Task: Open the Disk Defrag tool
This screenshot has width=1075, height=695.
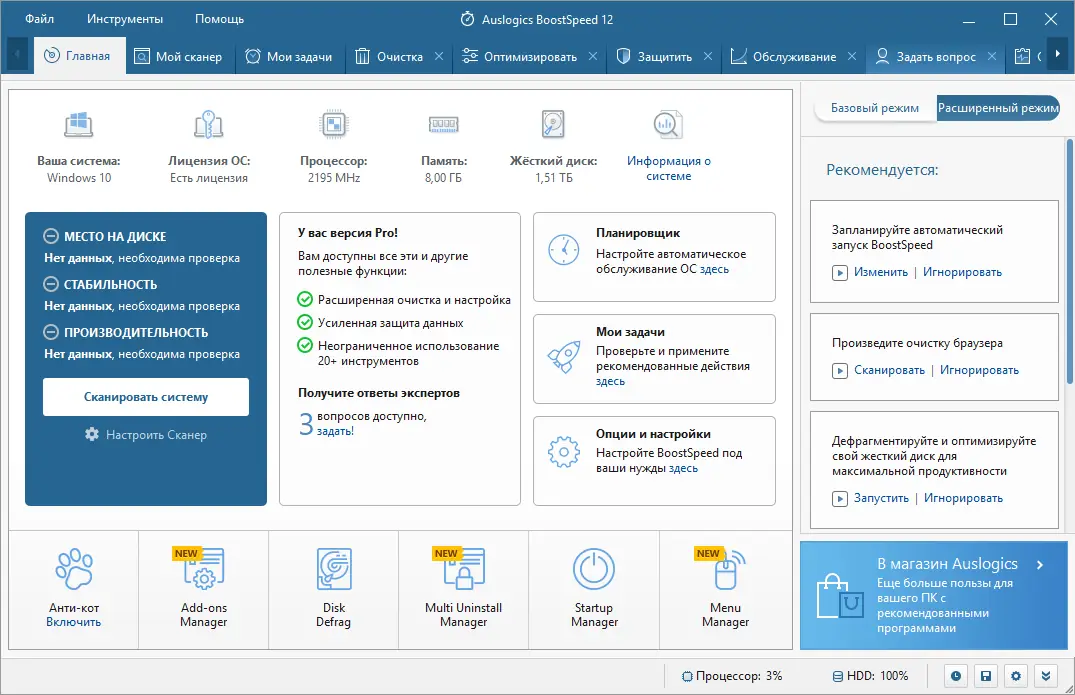Action: (x=333, y=590)
